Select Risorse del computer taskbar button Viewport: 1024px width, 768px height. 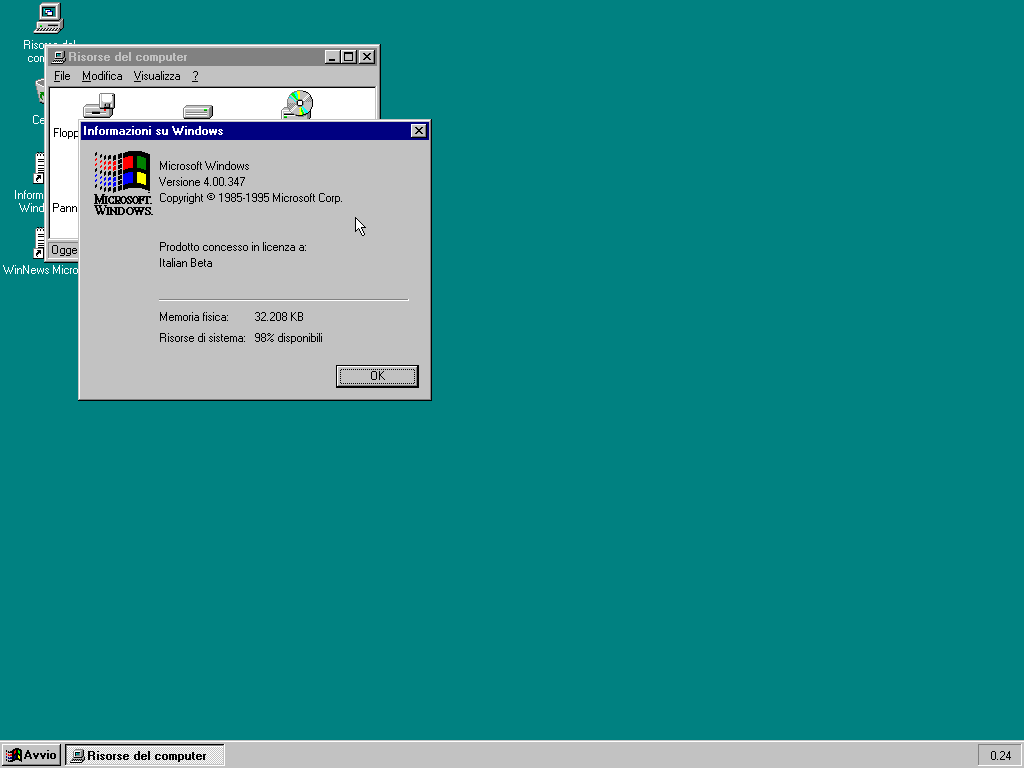145,755
